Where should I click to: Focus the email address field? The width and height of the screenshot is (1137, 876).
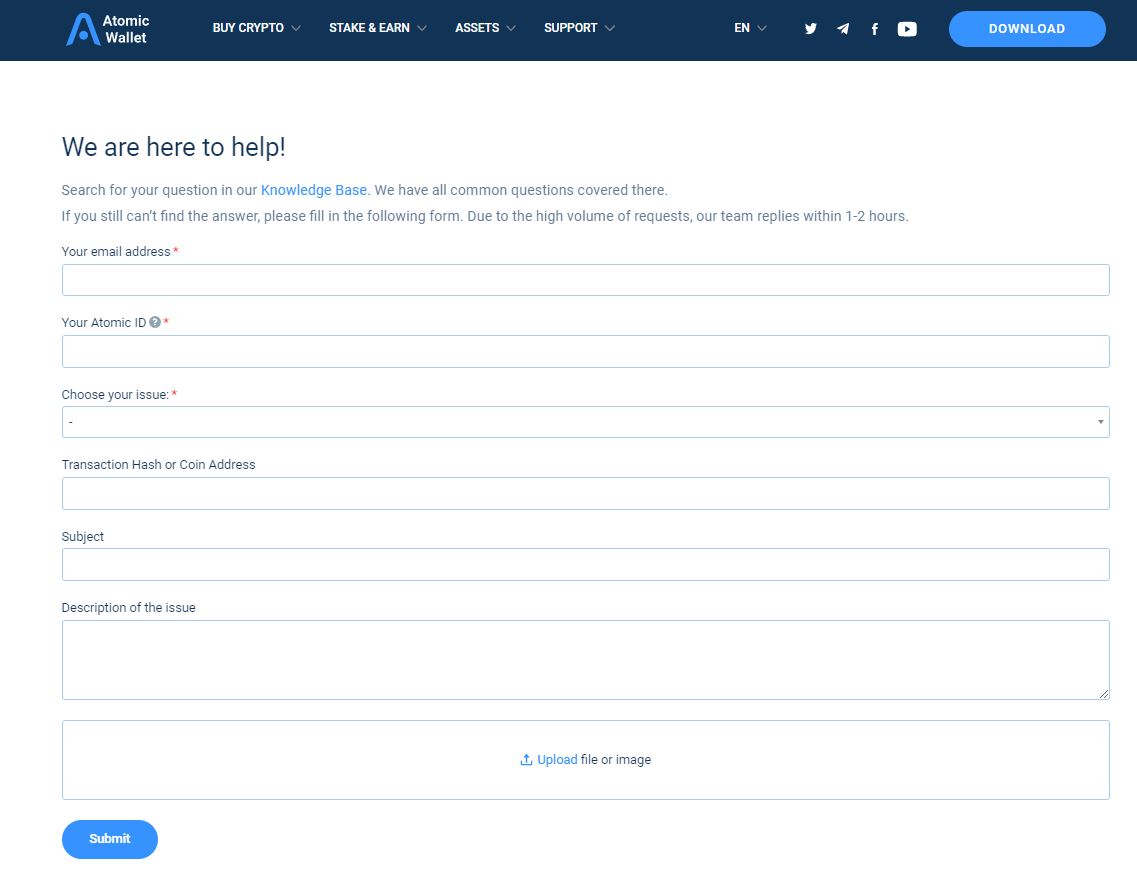[585, 280]
